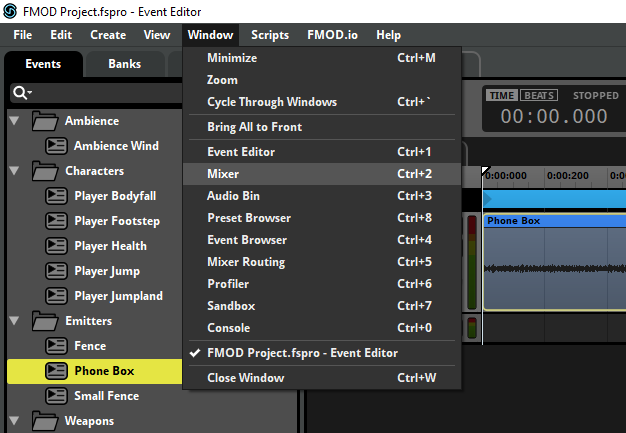Click the Ambience folder icon
The image size is (626, 433).
[45, 121]
